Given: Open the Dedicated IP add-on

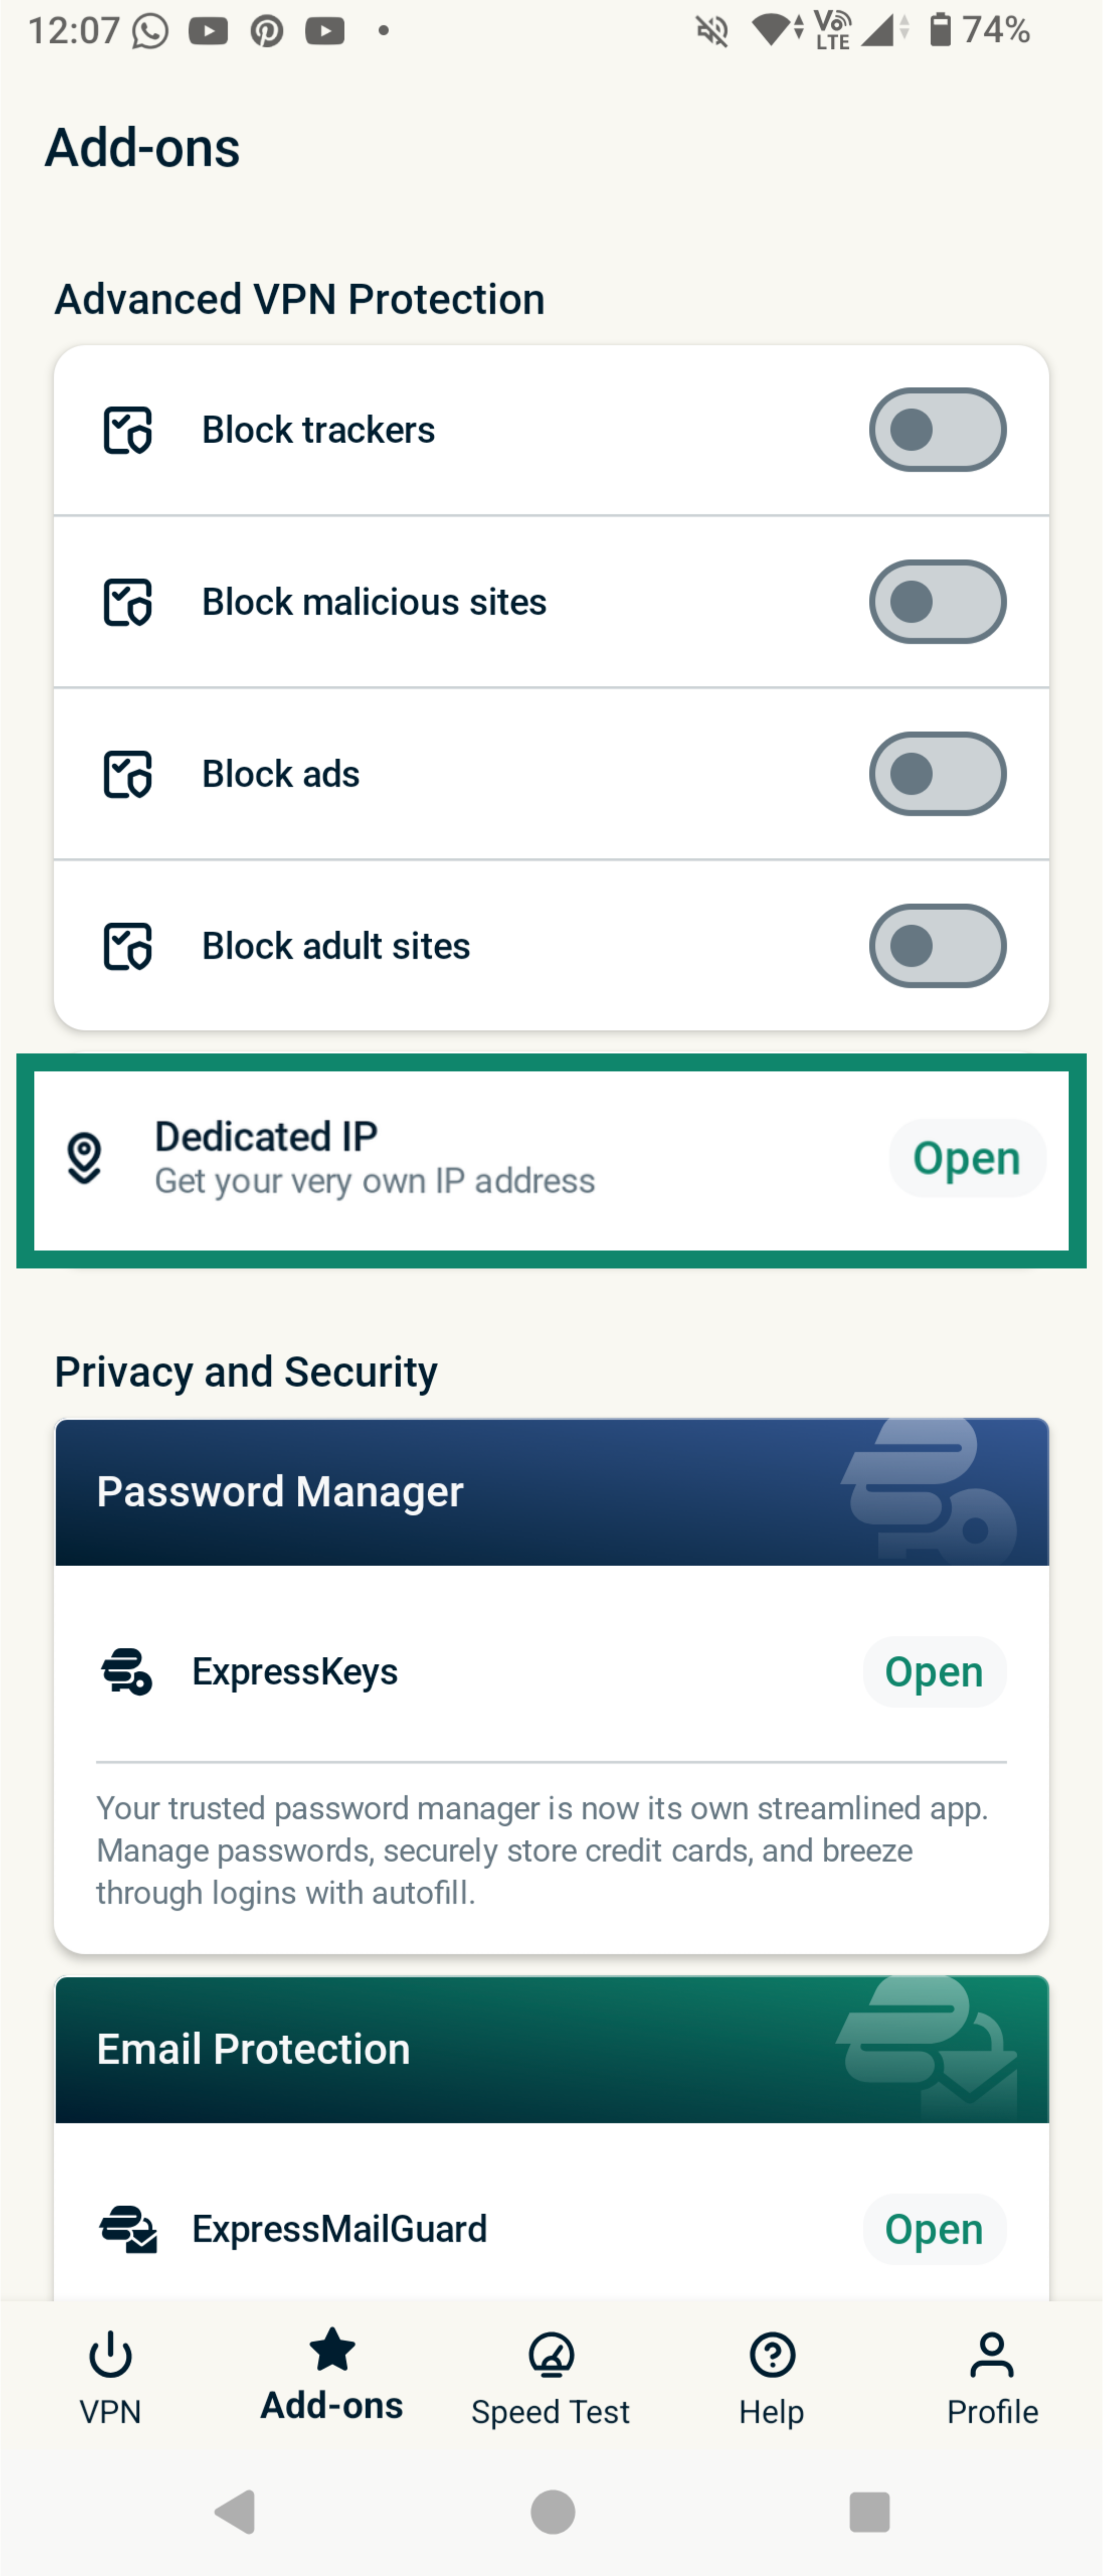Looking at the screenshot, I should (x=966, y=1158).
